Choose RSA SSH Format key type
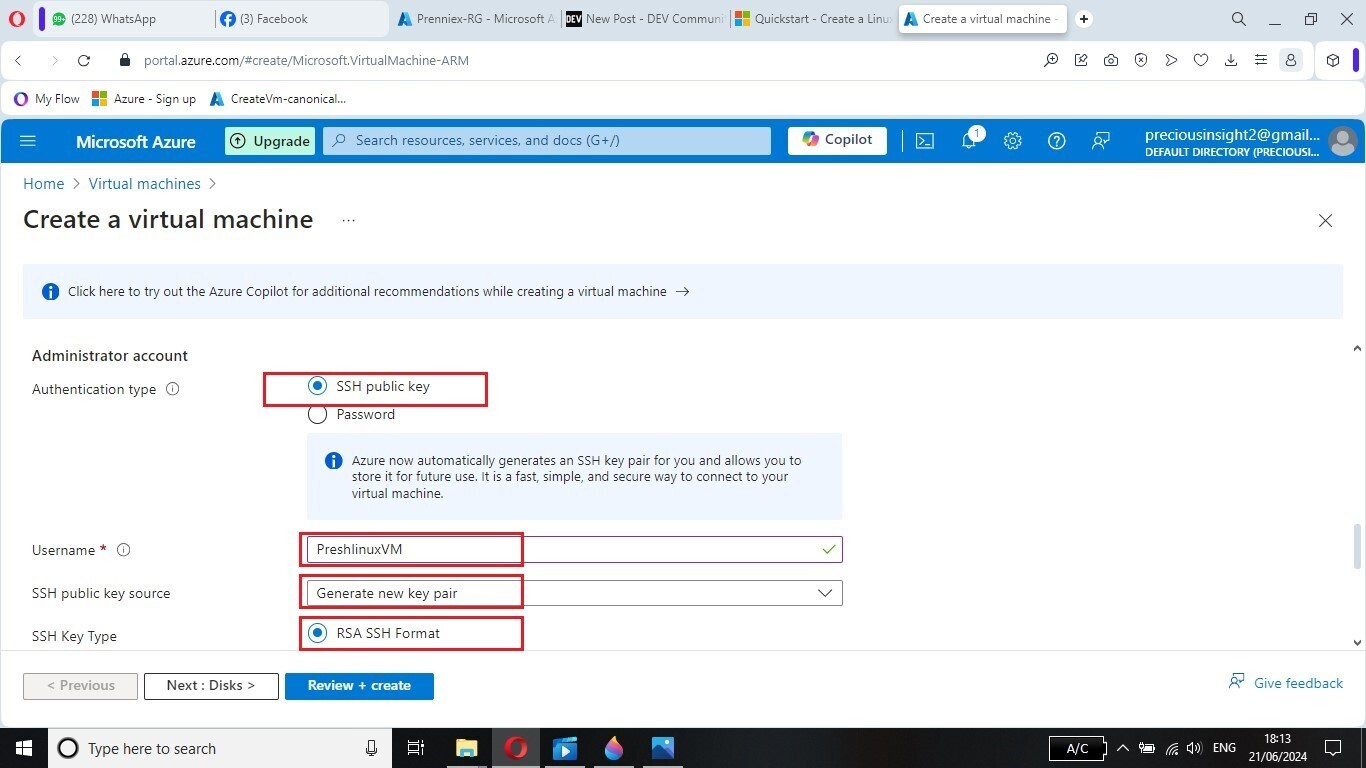 point(318,633)
